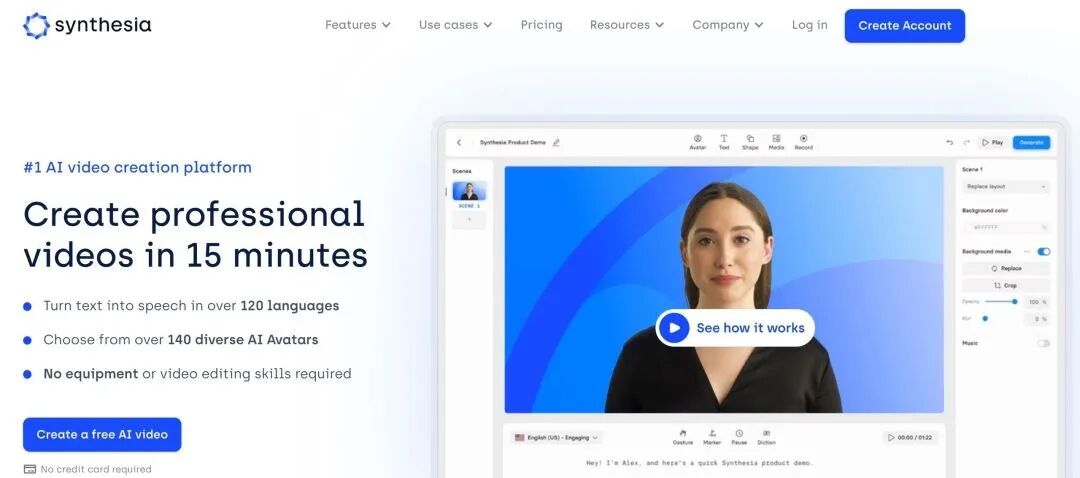Open the Media tool
1080x478 pixels.
(x=776, y=143)
